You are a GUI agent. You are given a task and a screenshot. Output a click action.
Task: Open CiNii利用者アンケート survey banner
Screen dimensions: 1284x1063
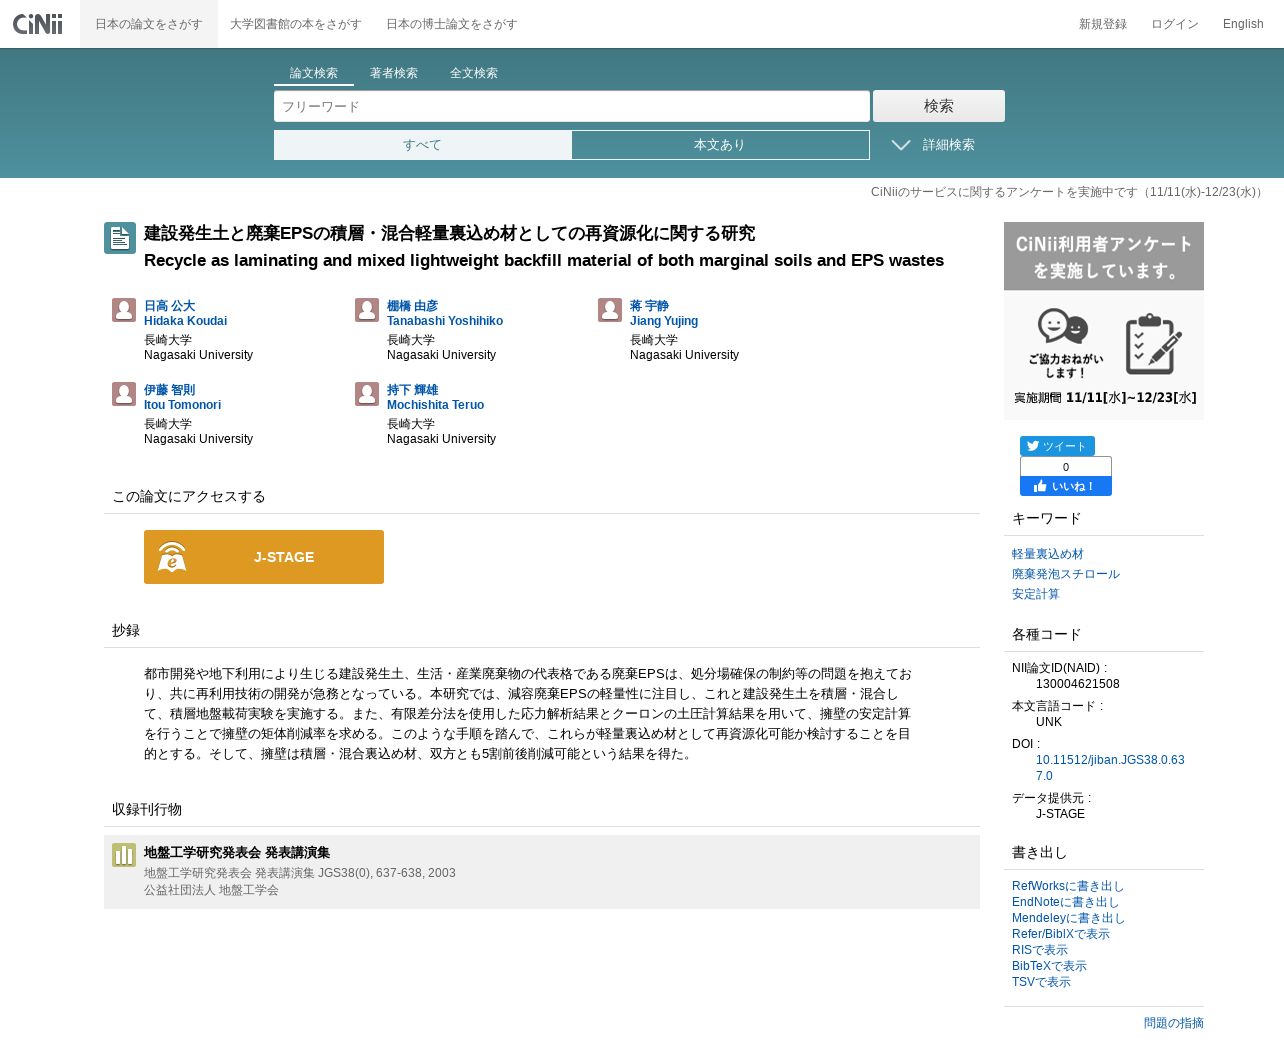click(1104, 321)
